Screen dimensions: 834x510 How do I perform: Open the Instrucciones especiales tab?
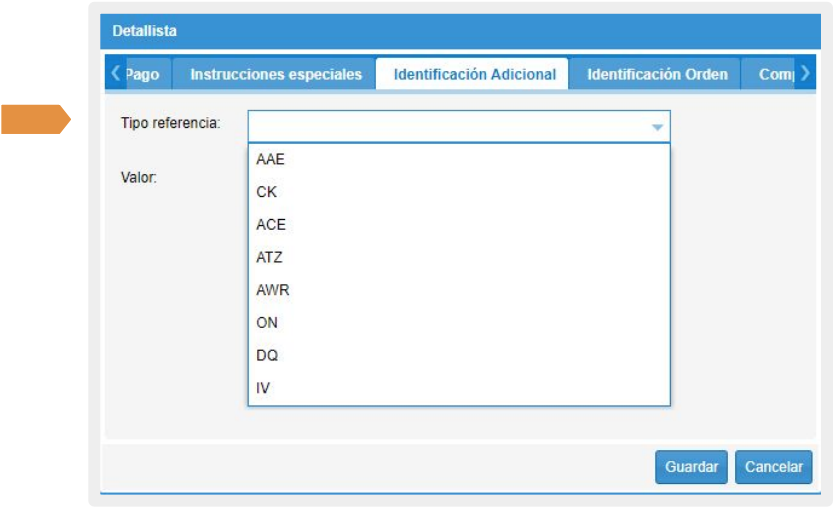click(276, 74)
